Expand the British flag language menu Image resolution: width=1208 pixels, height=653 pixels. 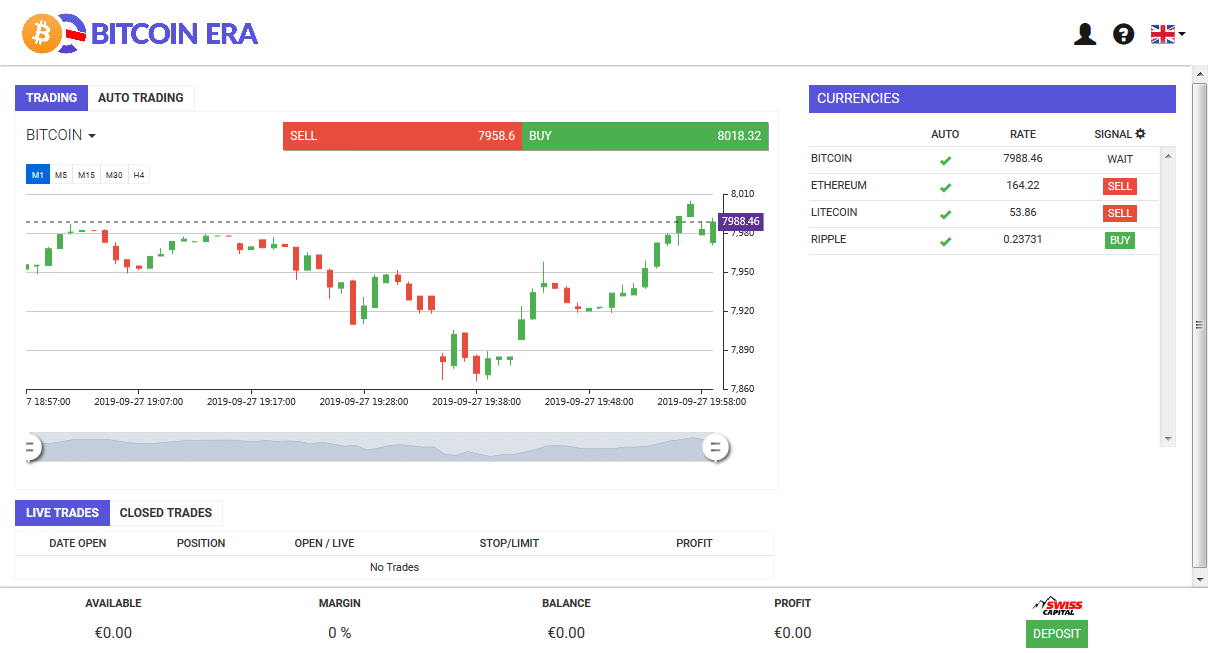[x=1166, y=33]
